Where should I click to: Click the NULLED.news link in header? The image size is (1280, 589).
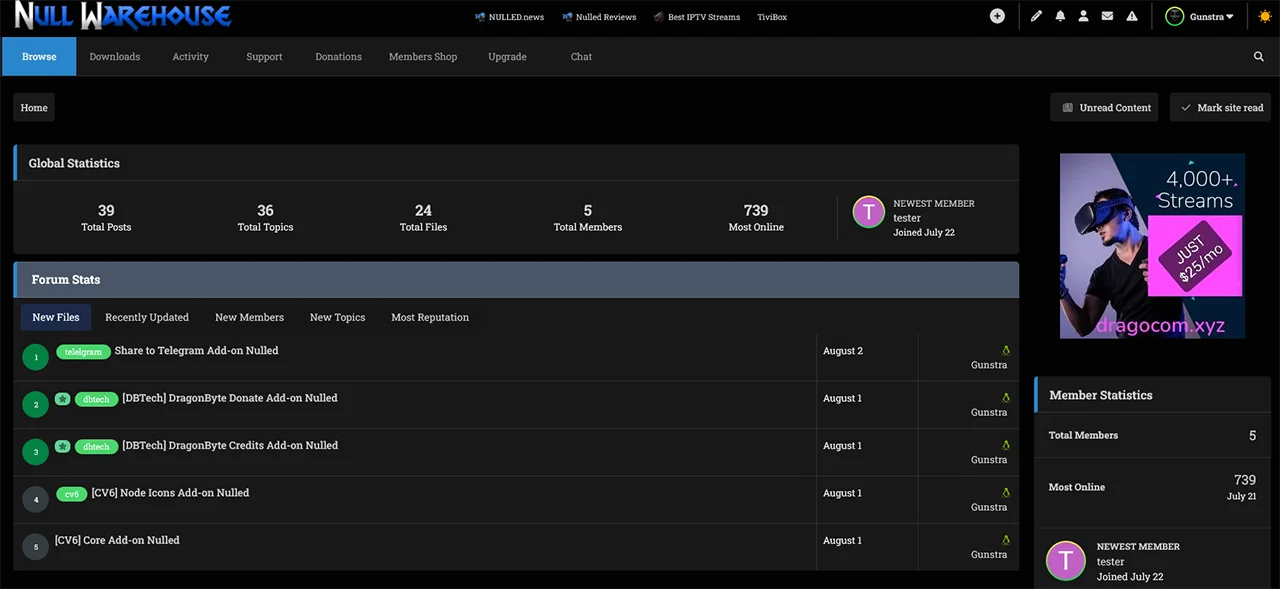[509, 17]
